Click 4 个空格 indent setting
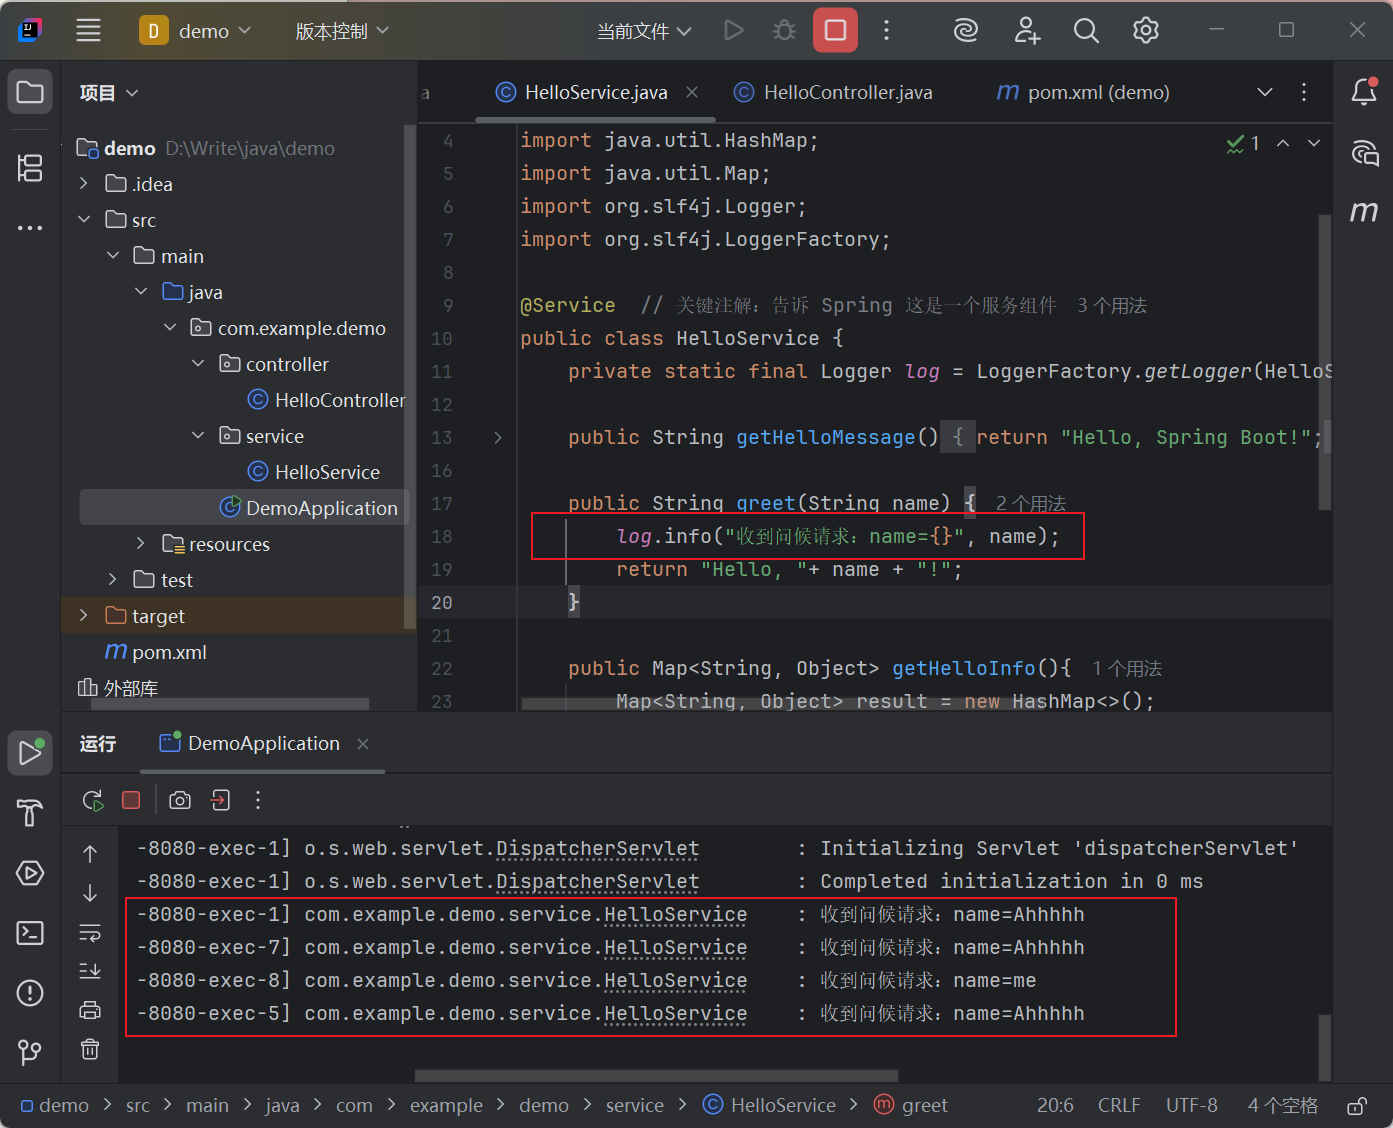The image size is (1393, 1128). (1283, 1105)
